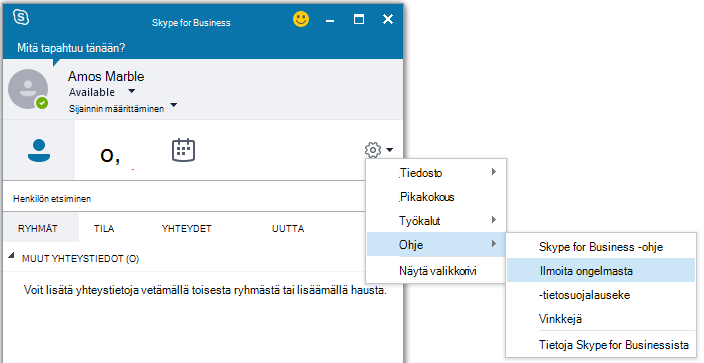Choose Vinkkejä submenu entry

pos(601,319)
